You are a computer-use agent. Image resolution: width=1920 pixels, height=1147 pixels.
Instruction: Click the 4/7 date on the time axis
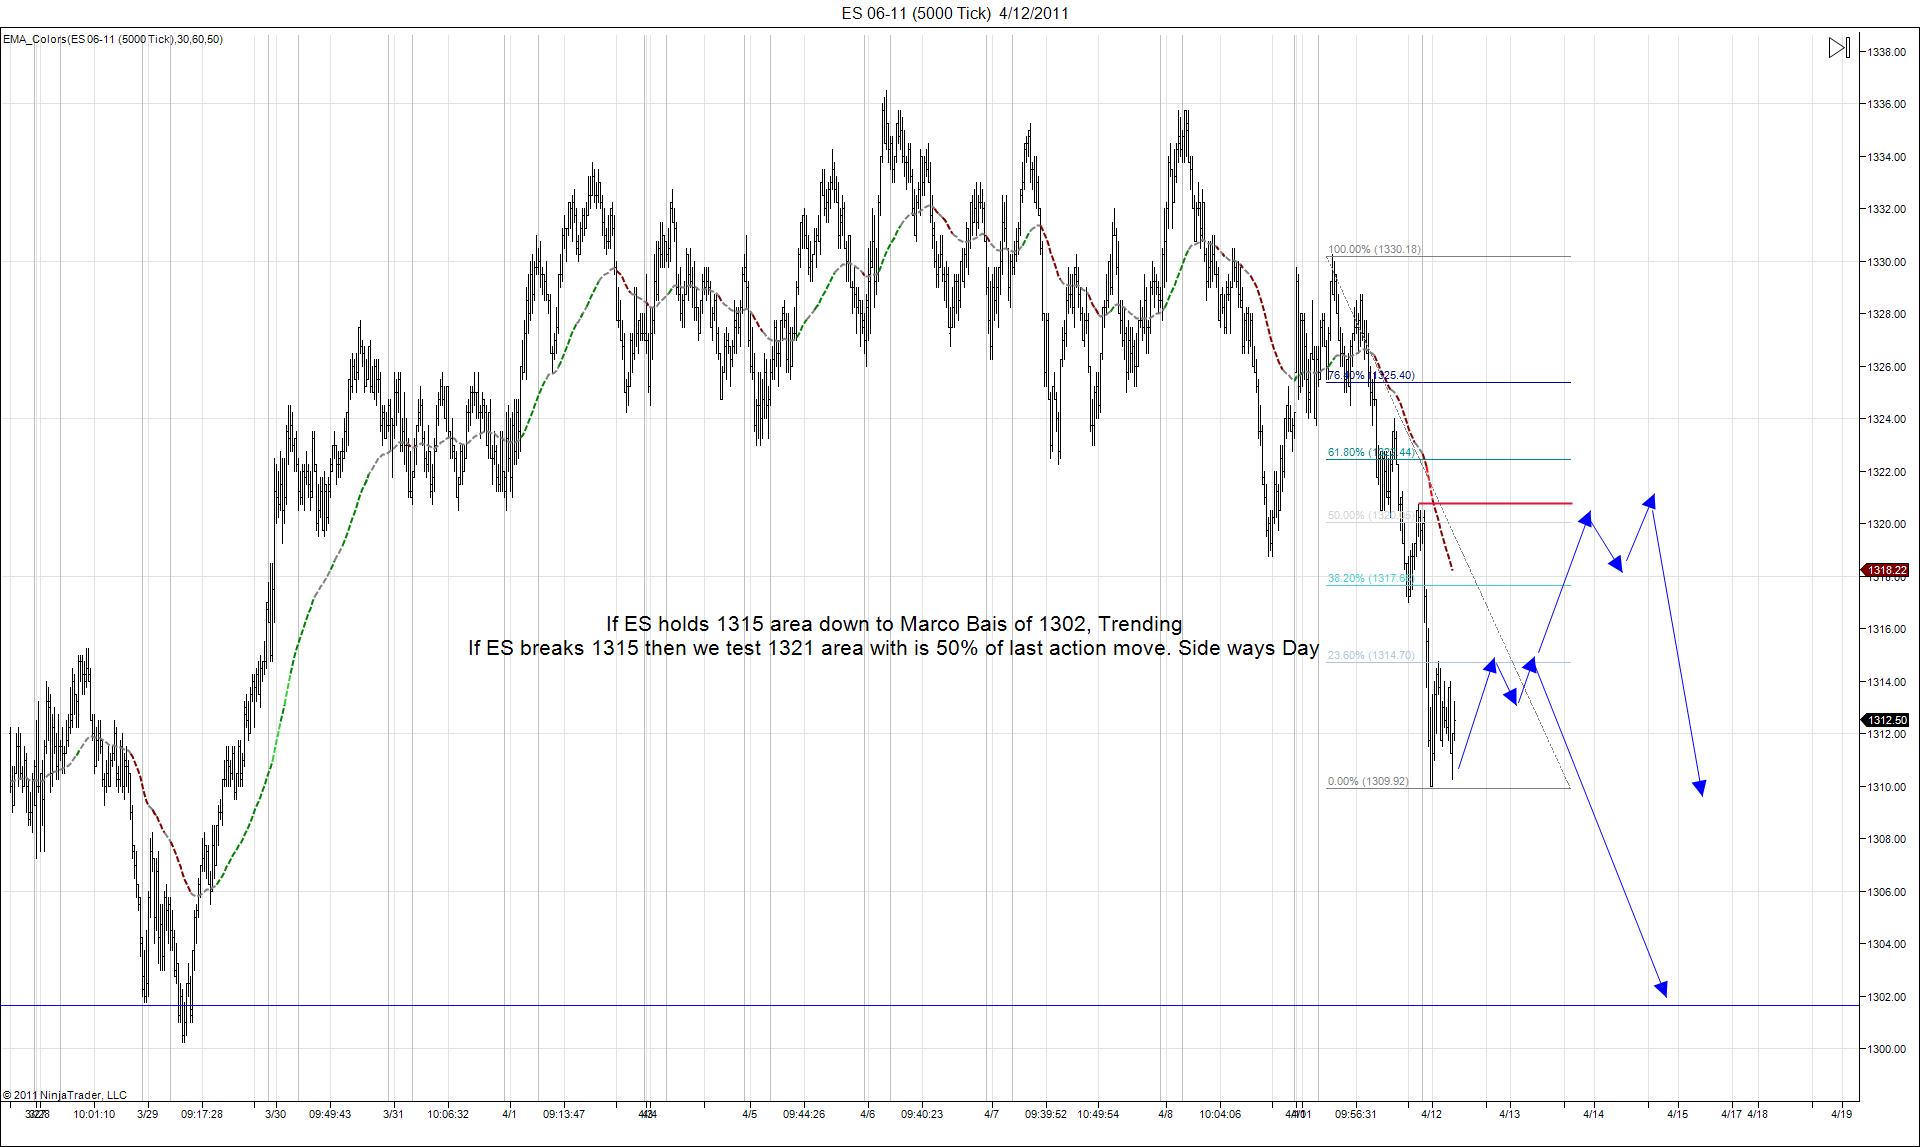(991, 1113)
